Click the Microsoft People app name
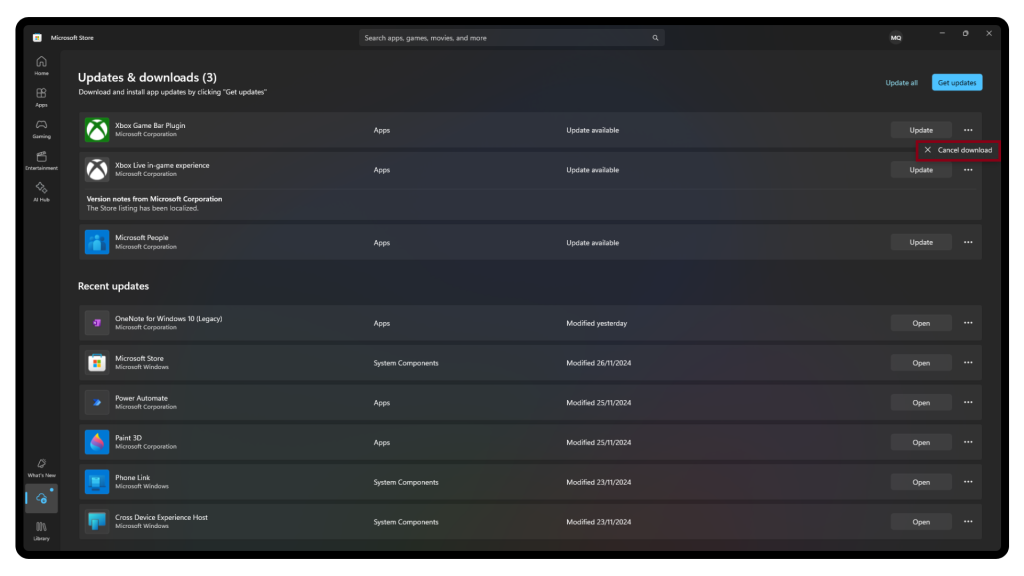 click(142, 238)
